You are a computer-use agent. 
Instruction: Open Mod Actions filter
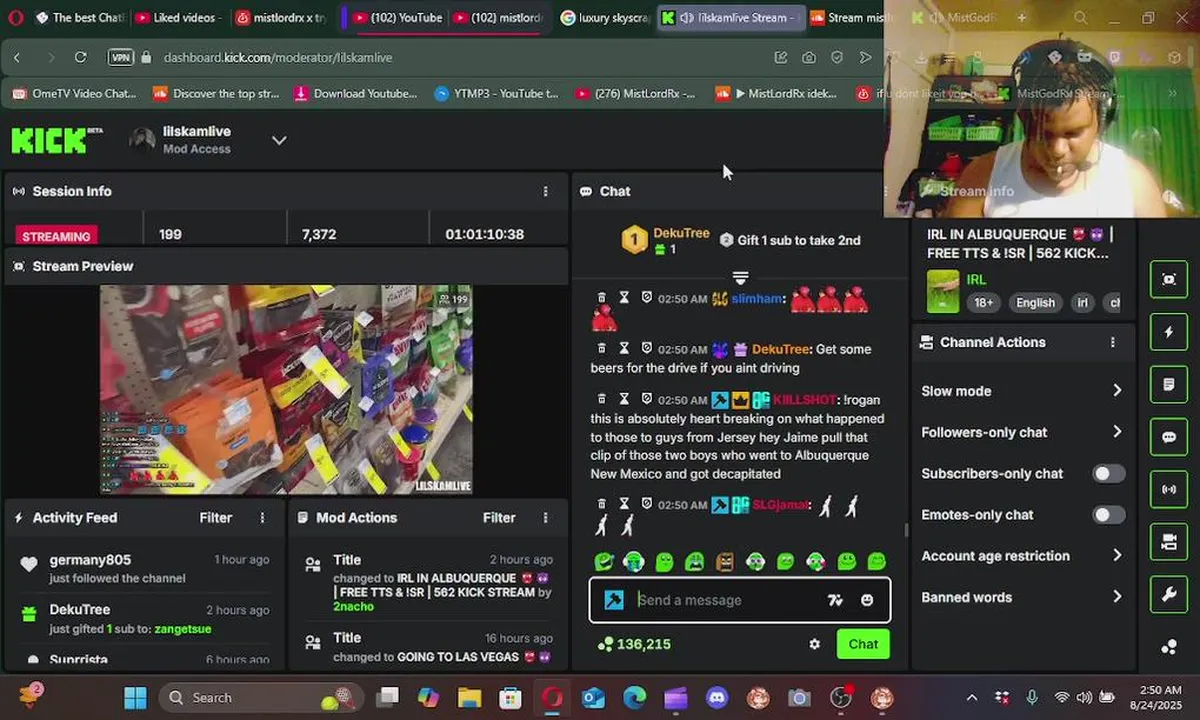point(499,518)
